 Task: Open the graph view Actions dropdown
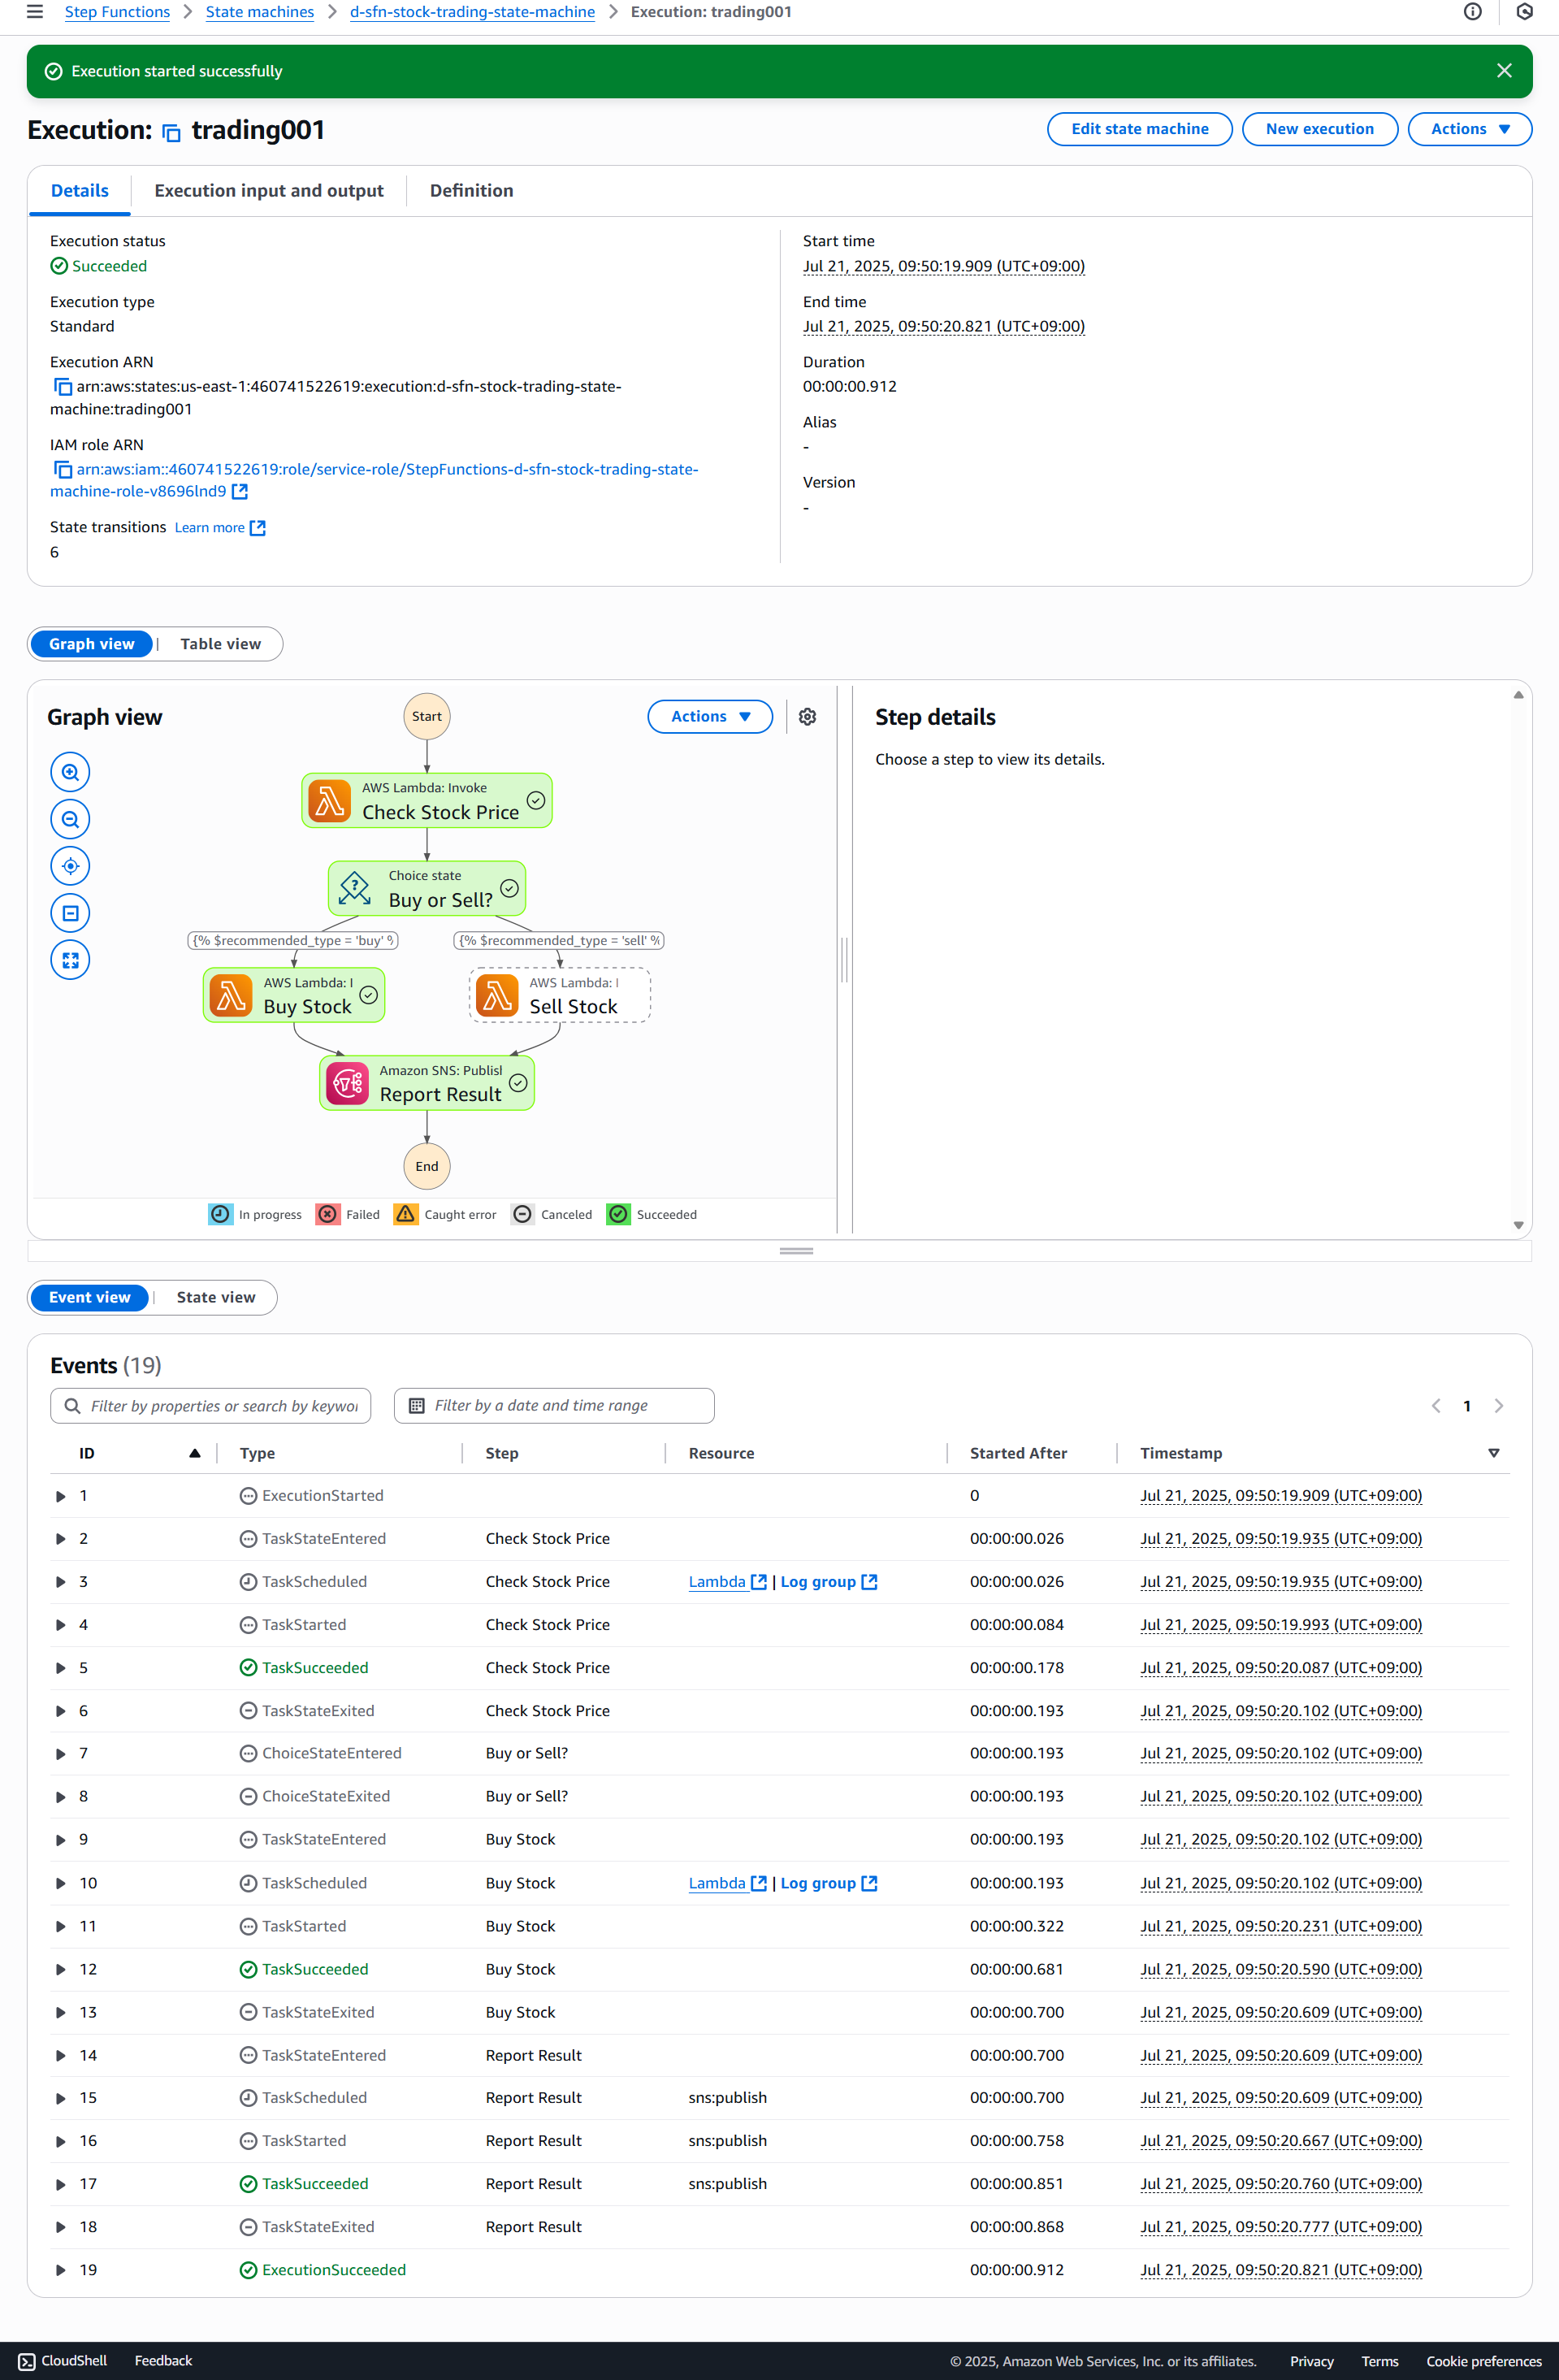709,717
